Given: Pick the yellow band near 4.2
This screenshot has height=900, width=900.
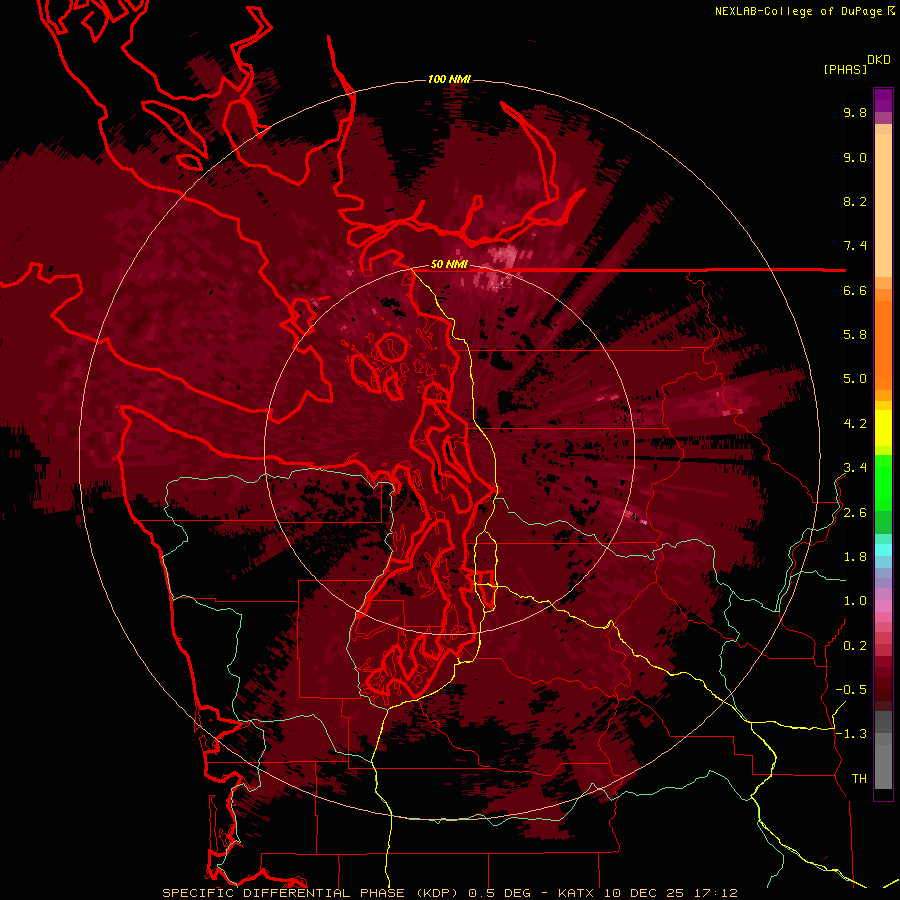Looking at the screenshot, I should click(883, 428).
